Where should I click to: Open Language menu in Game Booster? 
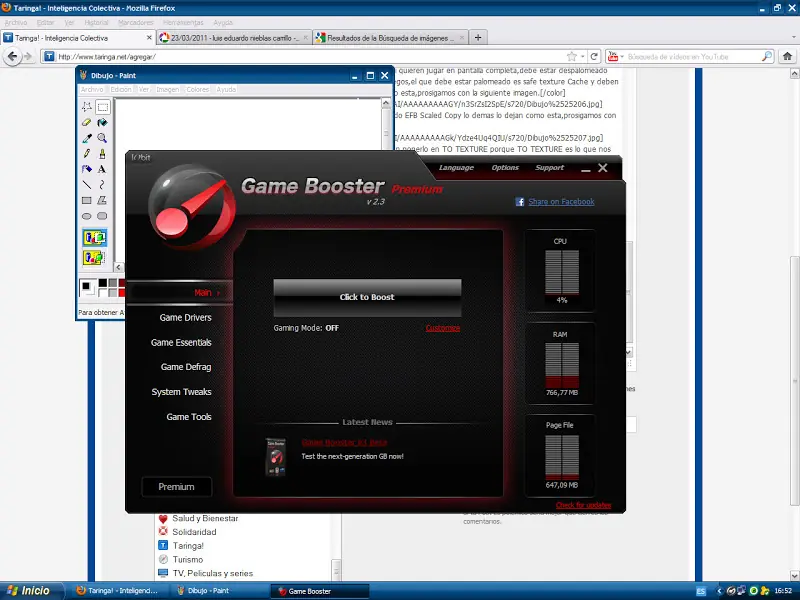pos(456,168)
